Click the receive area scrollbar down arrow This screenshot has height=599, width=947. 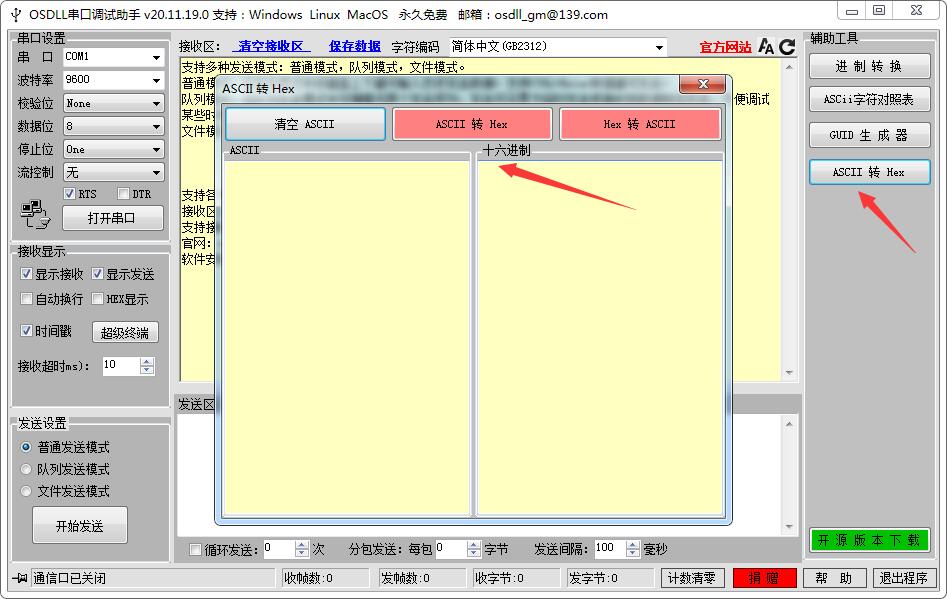(789, 373)
